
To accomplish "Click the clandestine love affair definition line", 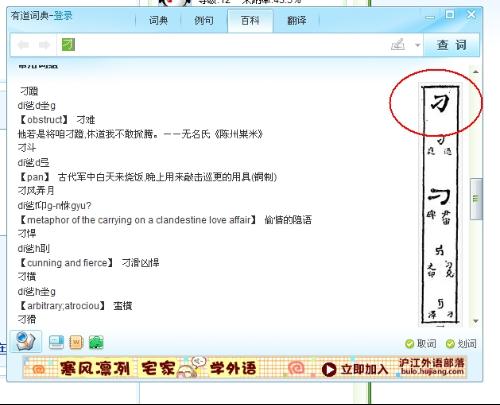I will click(165, 220).
